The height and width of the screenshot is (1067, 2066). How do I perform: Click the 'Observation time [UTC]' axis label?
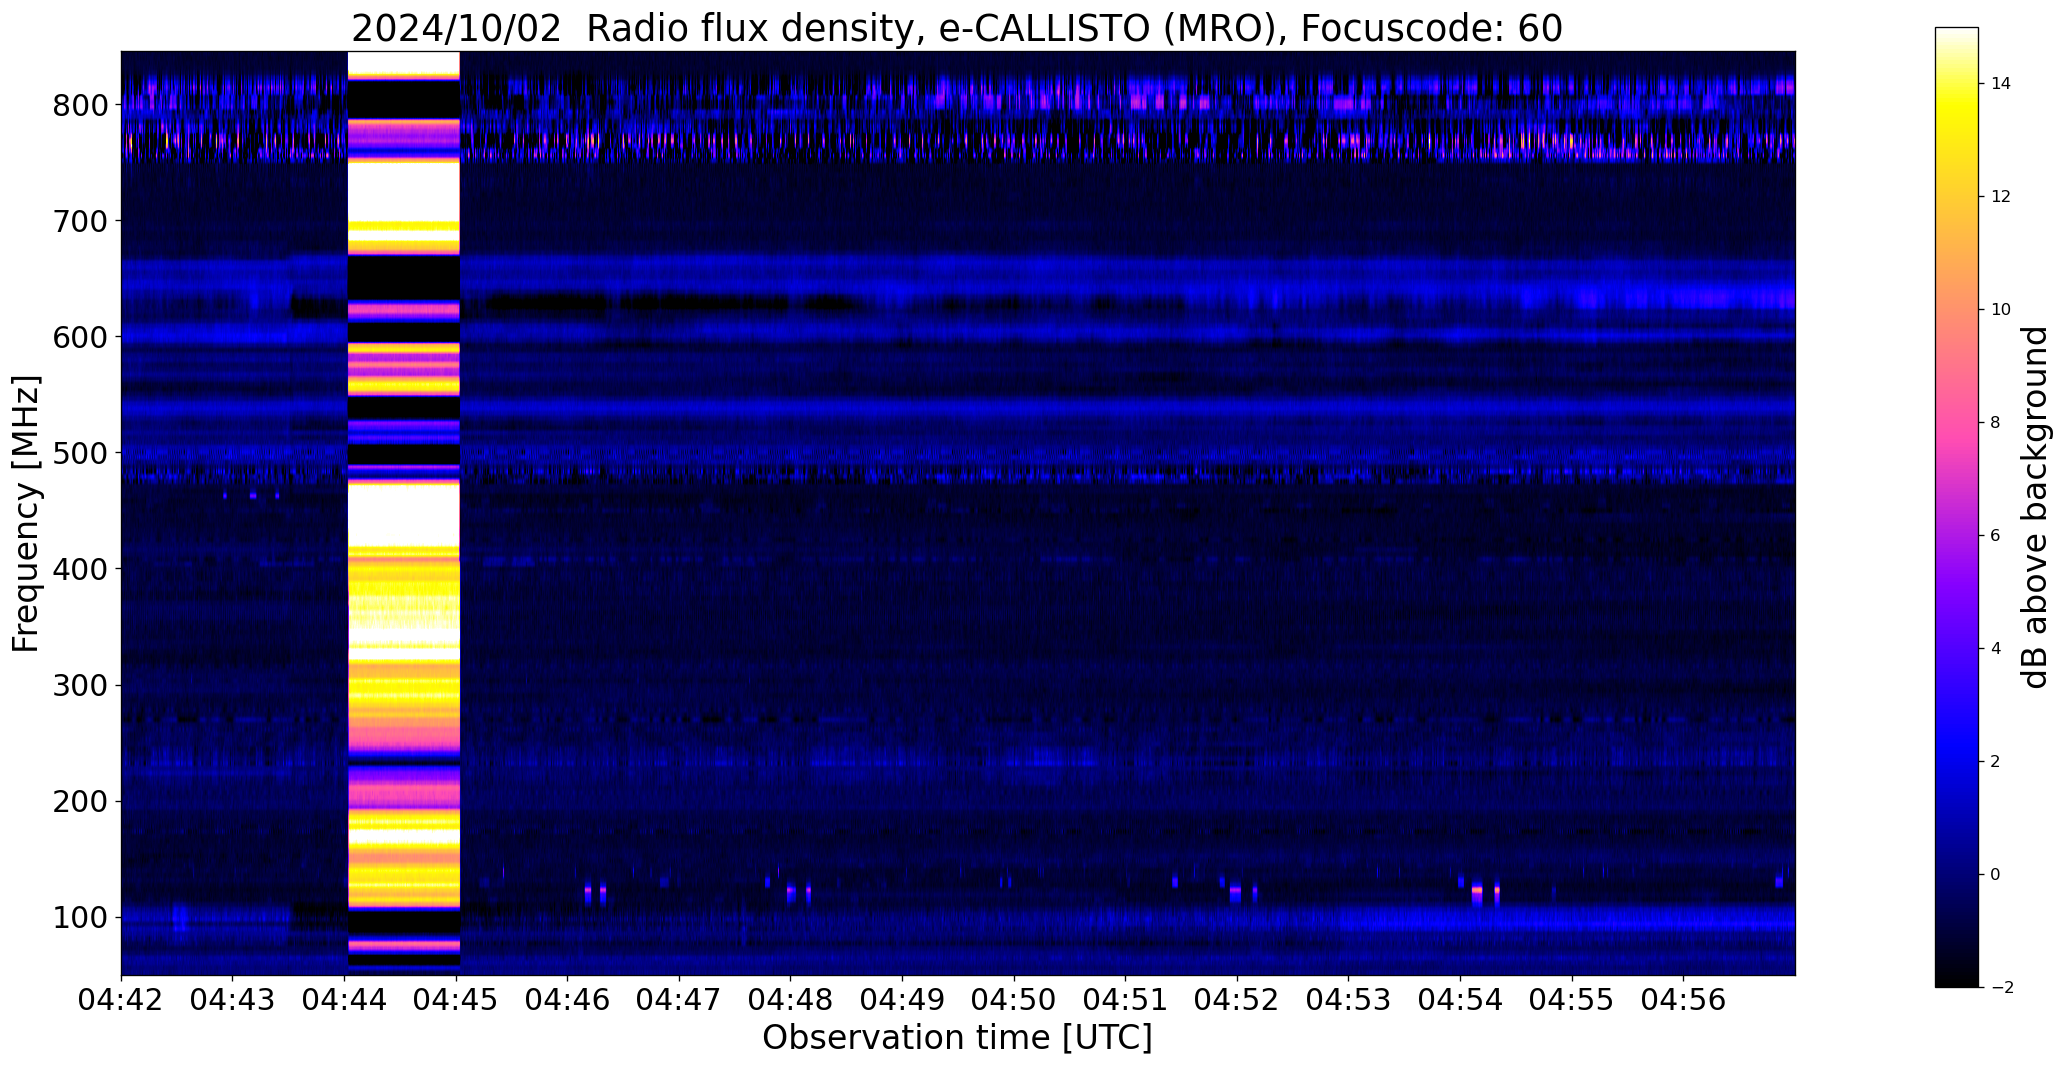point(957,1037)
